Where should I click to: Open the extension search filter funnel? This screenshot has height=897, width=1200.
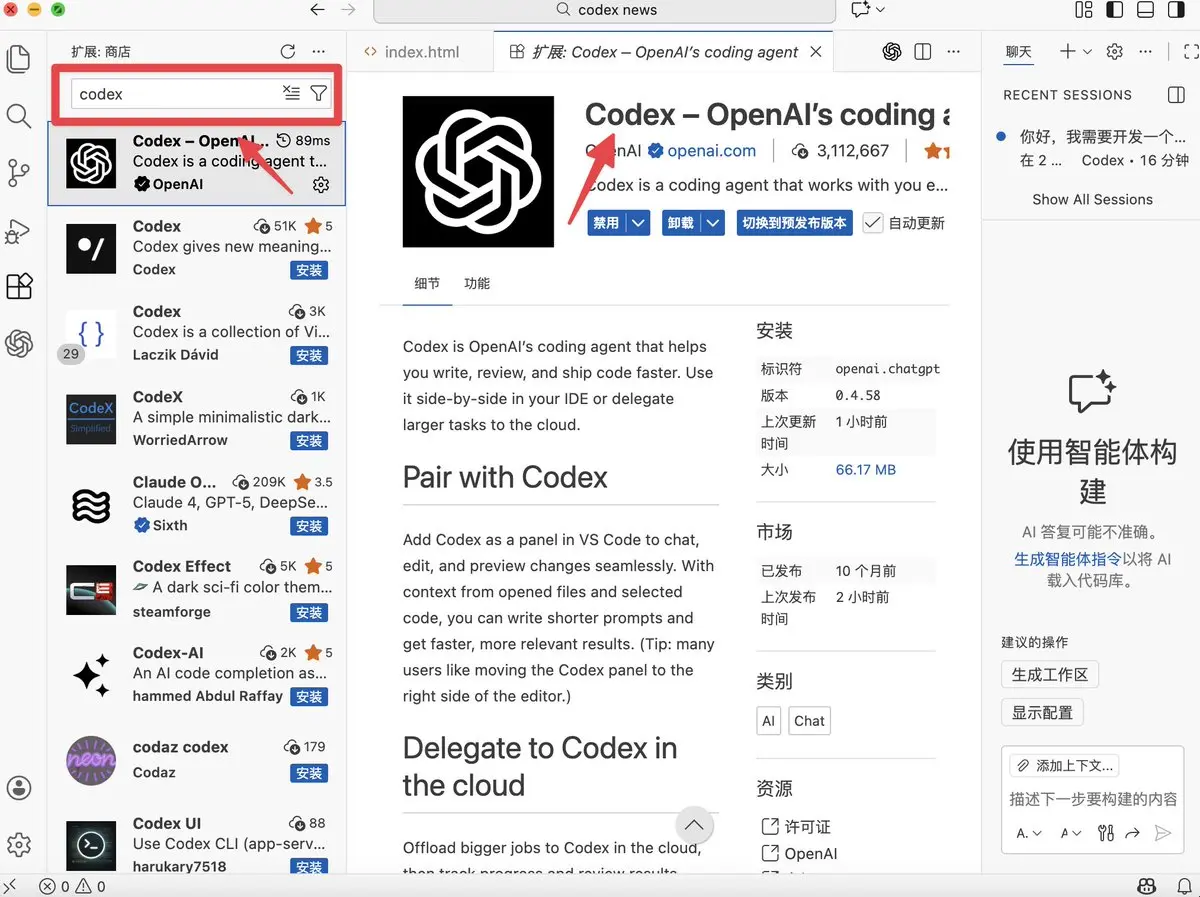[x=318, y=93]
